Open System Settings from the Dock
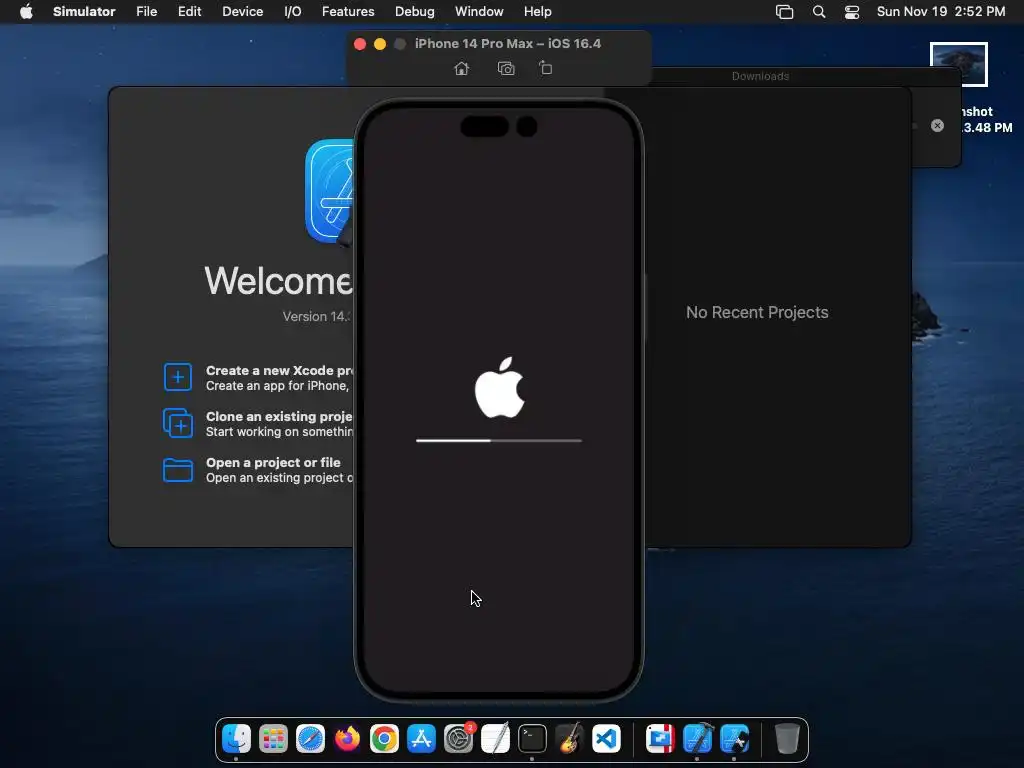The image size is (1024, 768). pos(458,739)
